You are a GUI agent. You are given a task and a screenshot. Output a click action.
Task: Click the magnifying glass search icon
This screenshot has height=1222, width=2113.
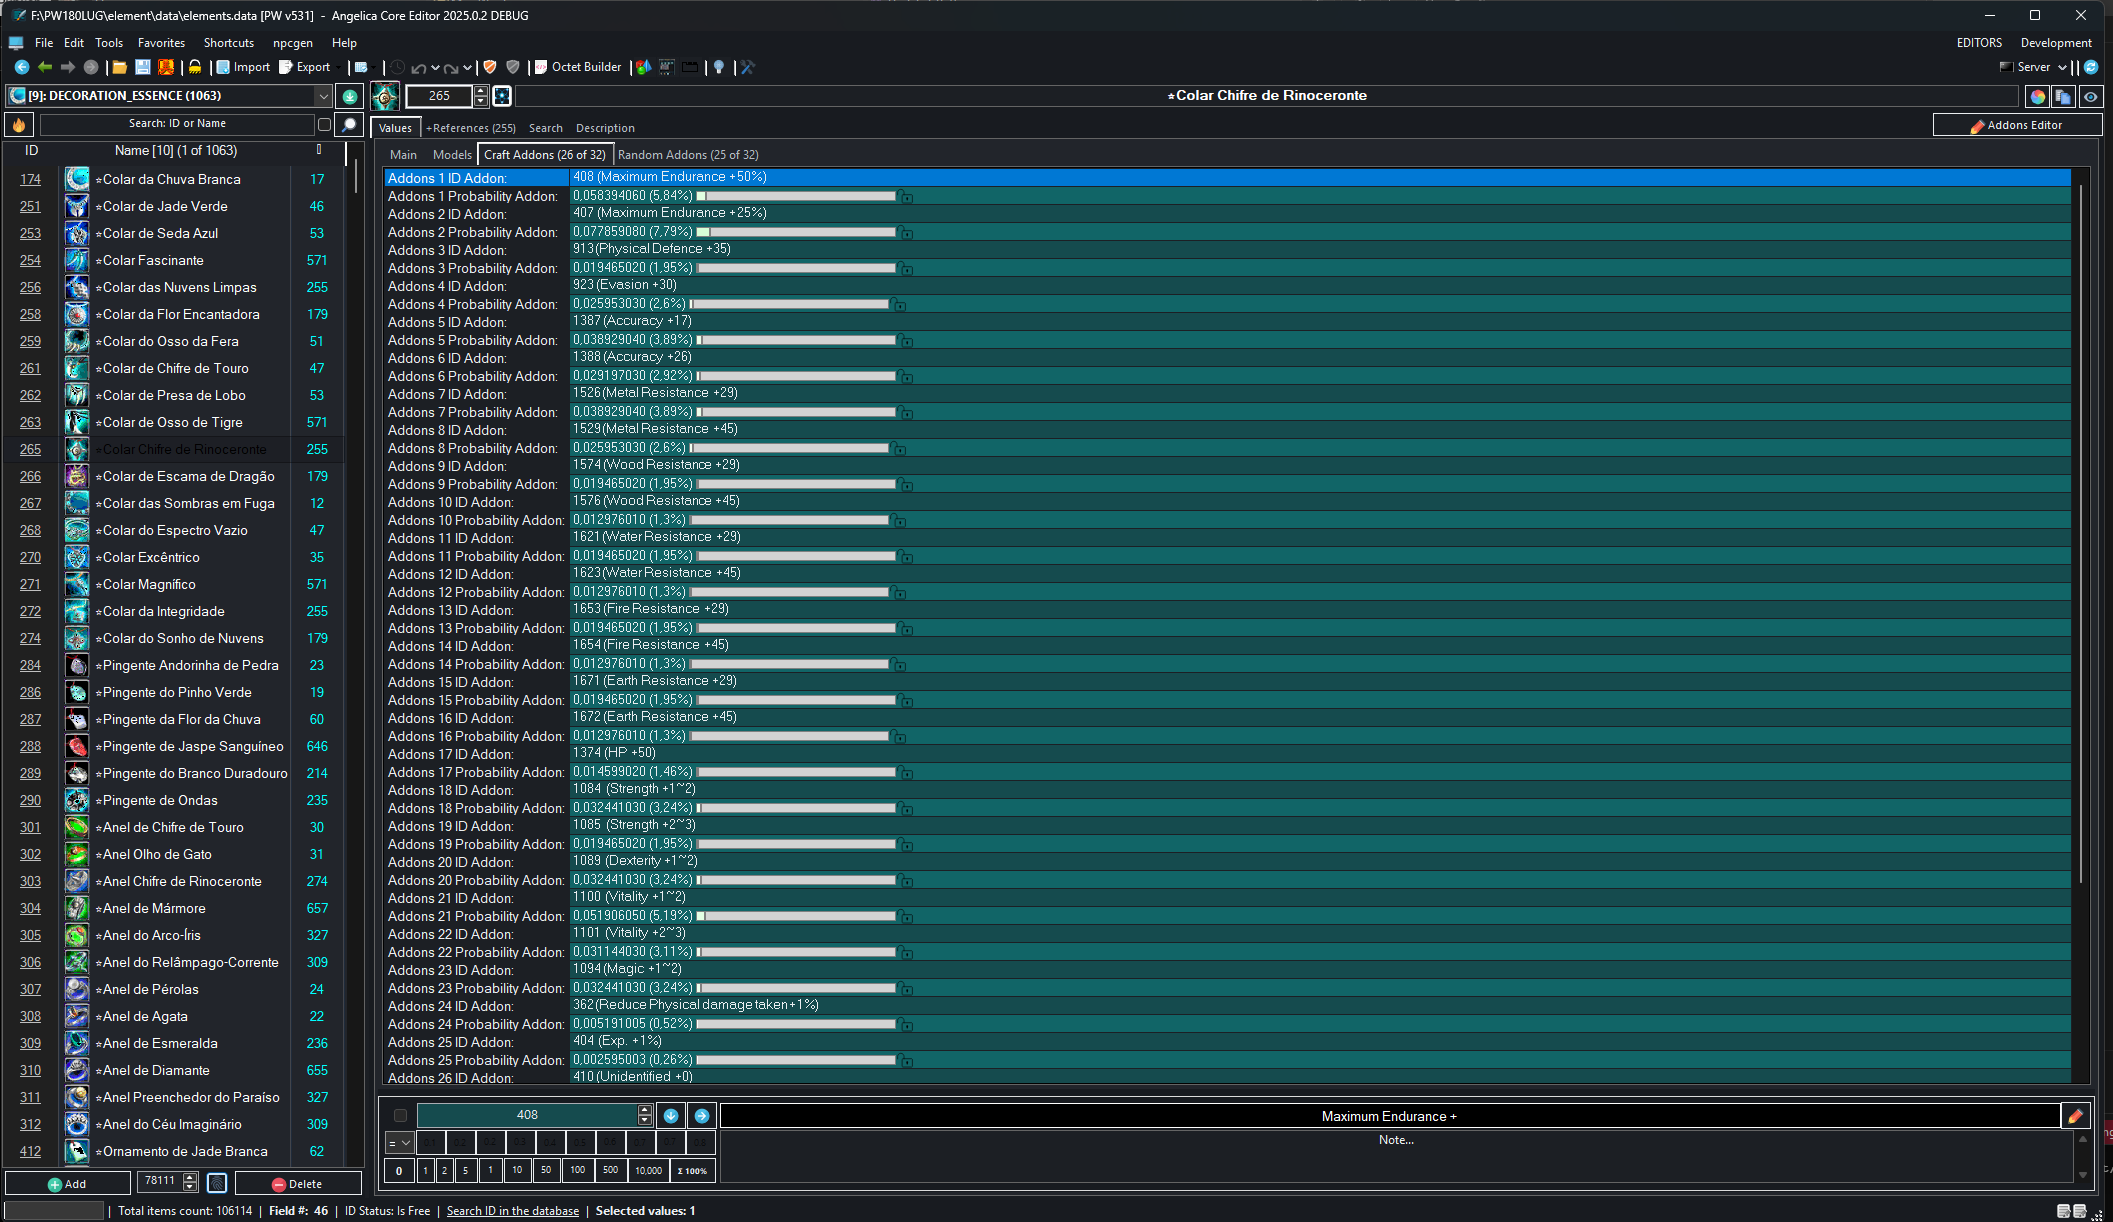click(x=348, y=123)
